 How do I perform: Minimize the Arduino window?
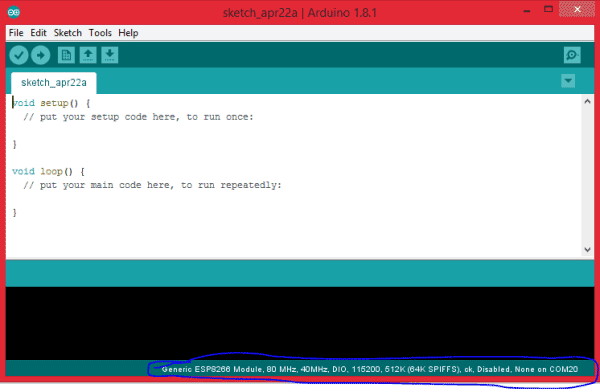click(527, 10)
